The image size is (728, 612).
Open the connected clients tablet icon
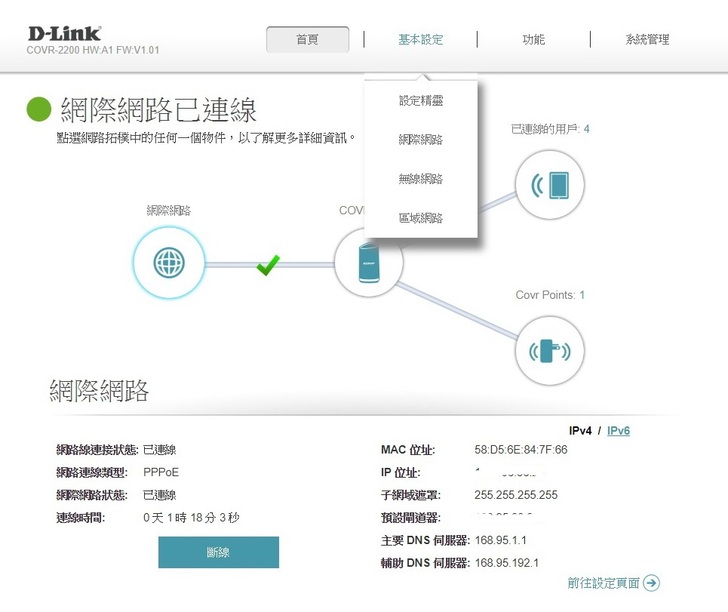550,185
